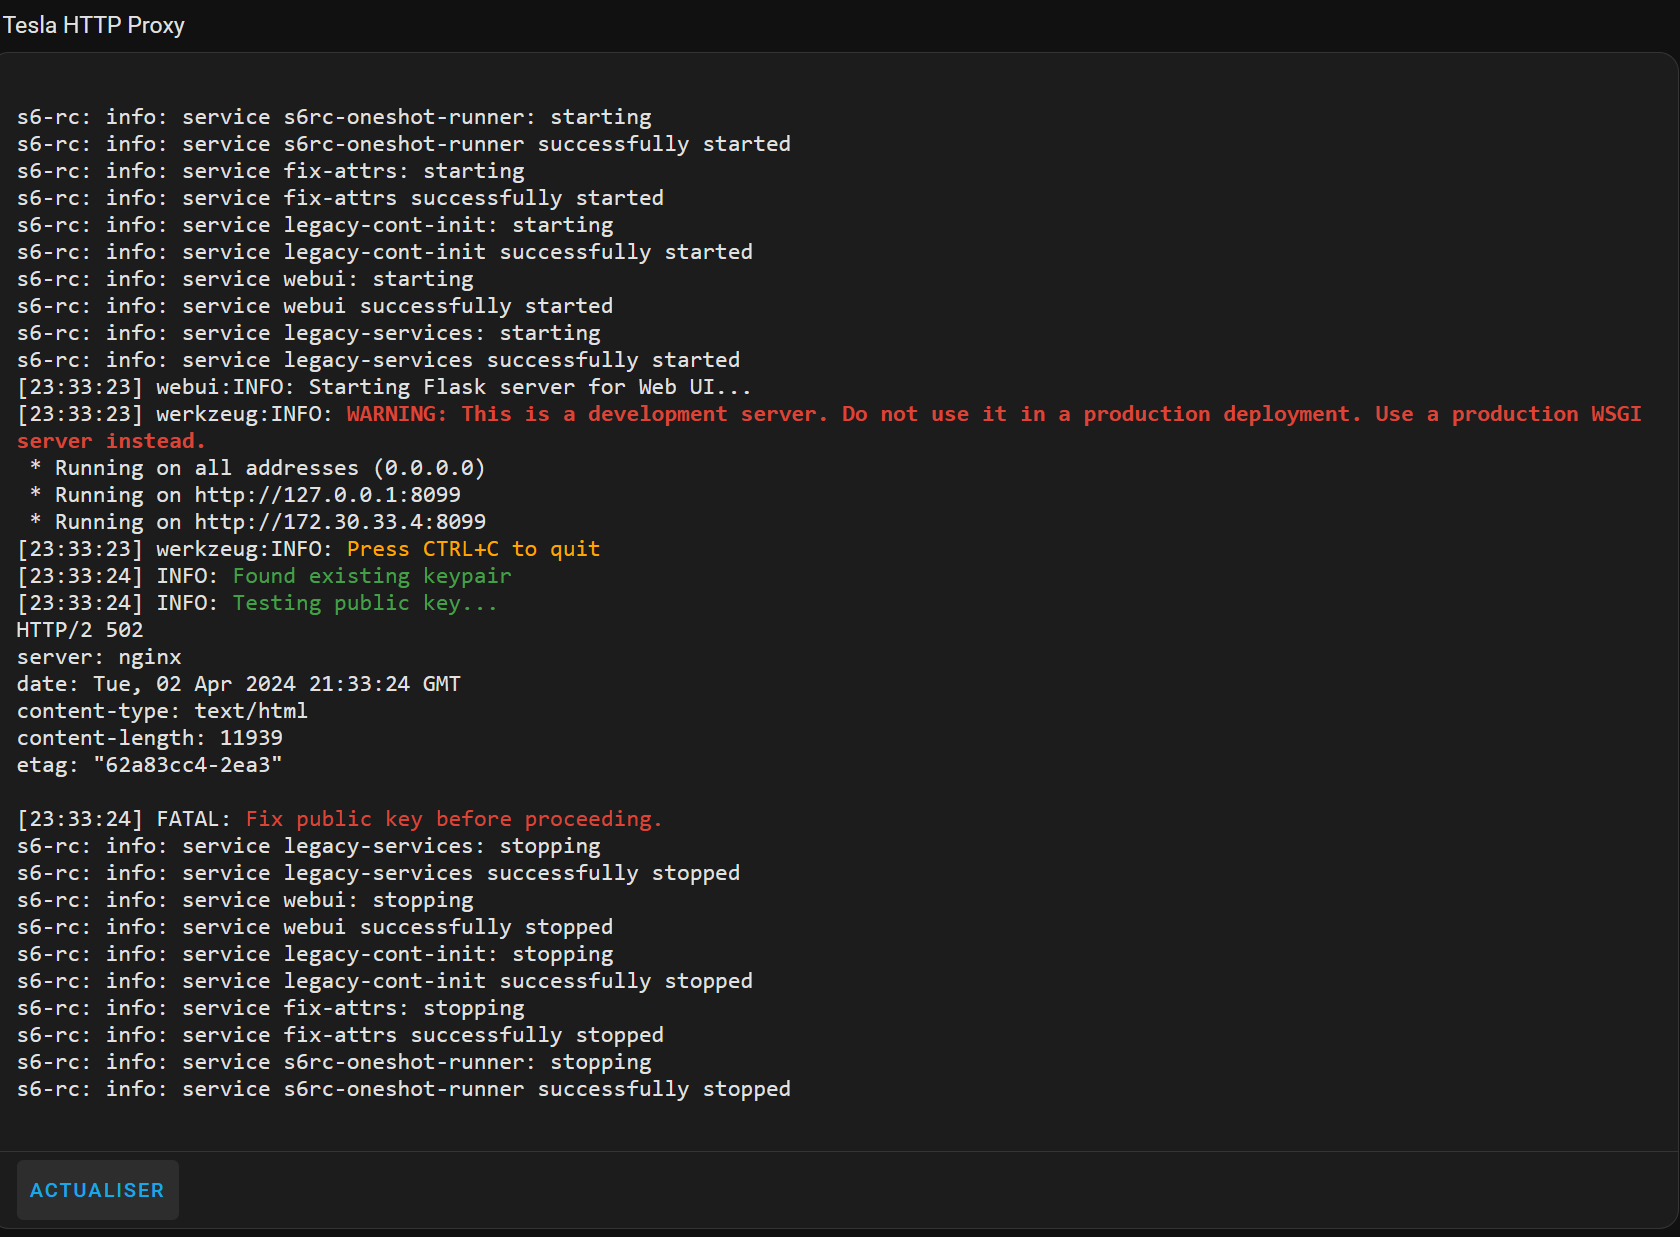
Task: Click the 'content-type: text/html' line
Action: (162, 711)
